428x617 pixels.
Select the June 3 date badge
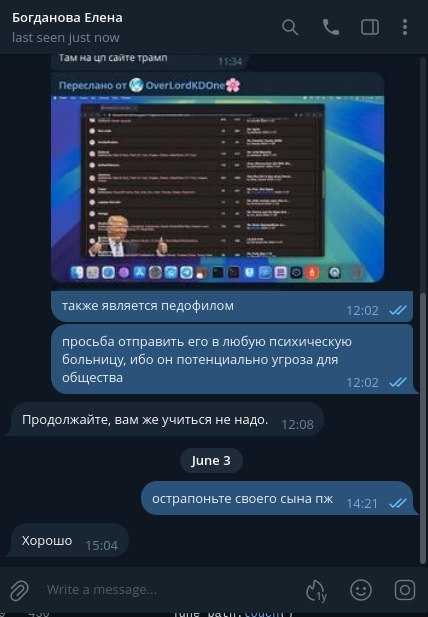tap(211, 460)
